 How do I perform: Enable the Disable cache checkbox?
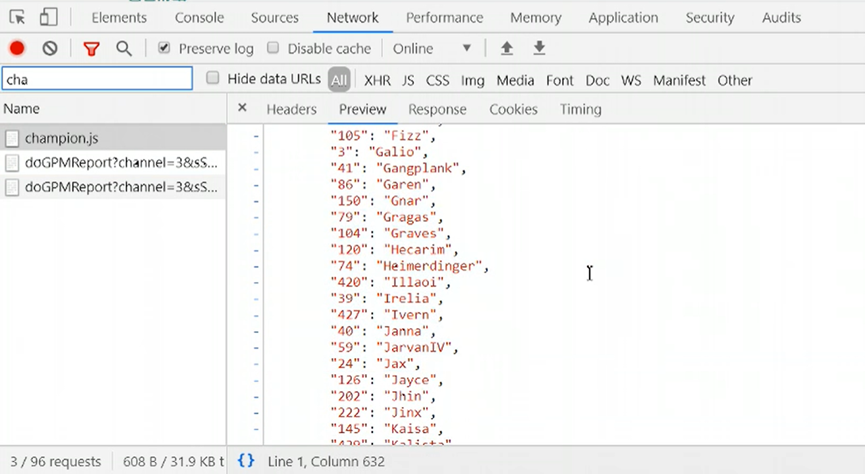[x=273, y=48]
